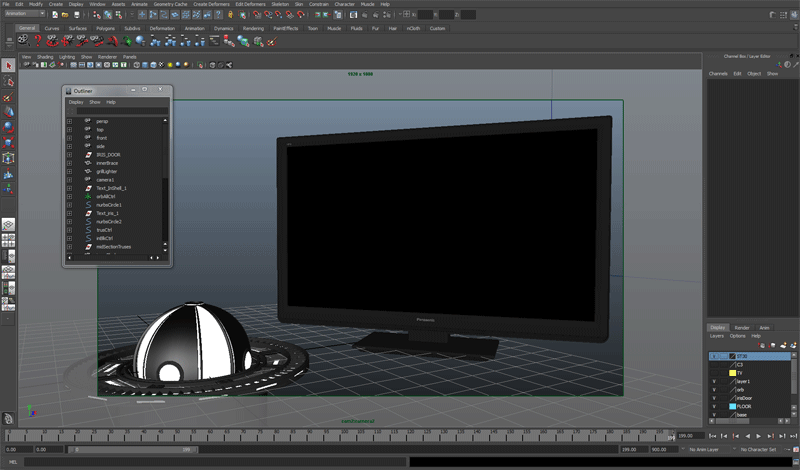Expand camera1 node in Outliner
The height and width of the screenshot is (470, 800).
(x=69, y=180)
